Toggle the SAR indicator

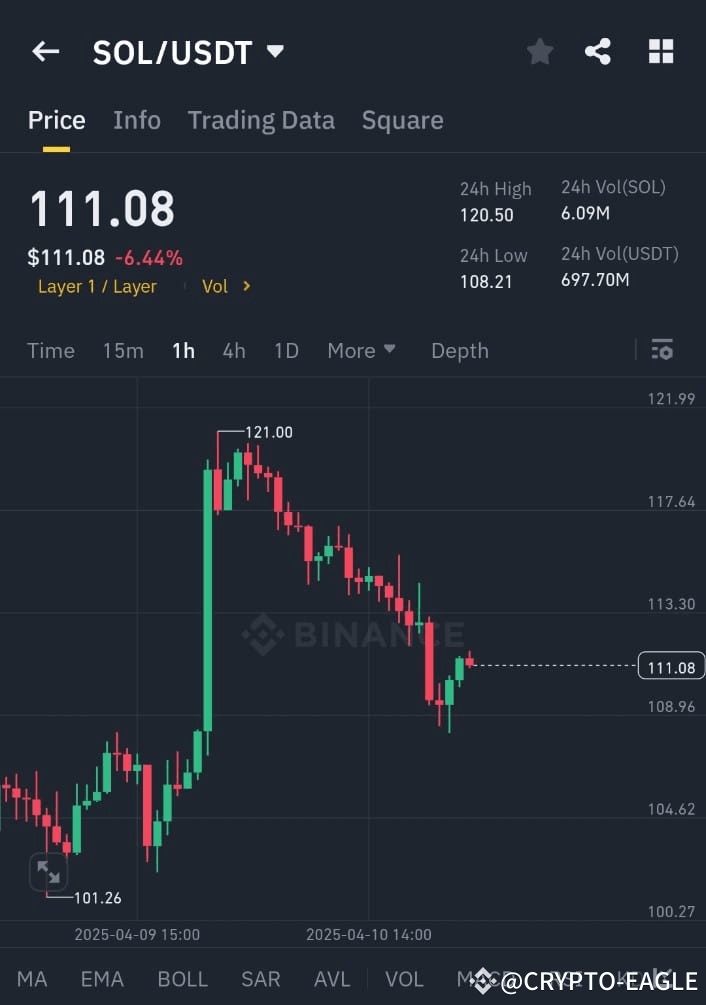click(x=260, y=979)
